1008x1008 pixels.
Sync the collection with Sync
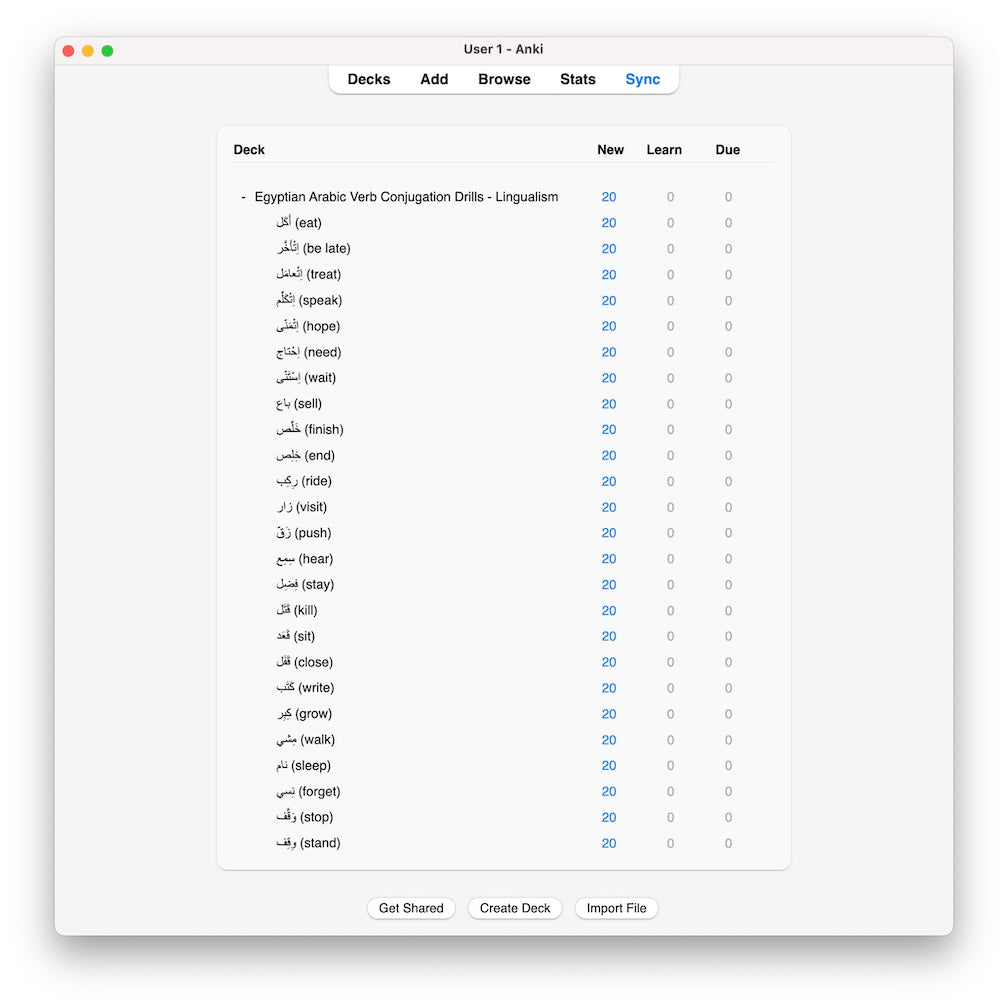[x=642, y=79]
